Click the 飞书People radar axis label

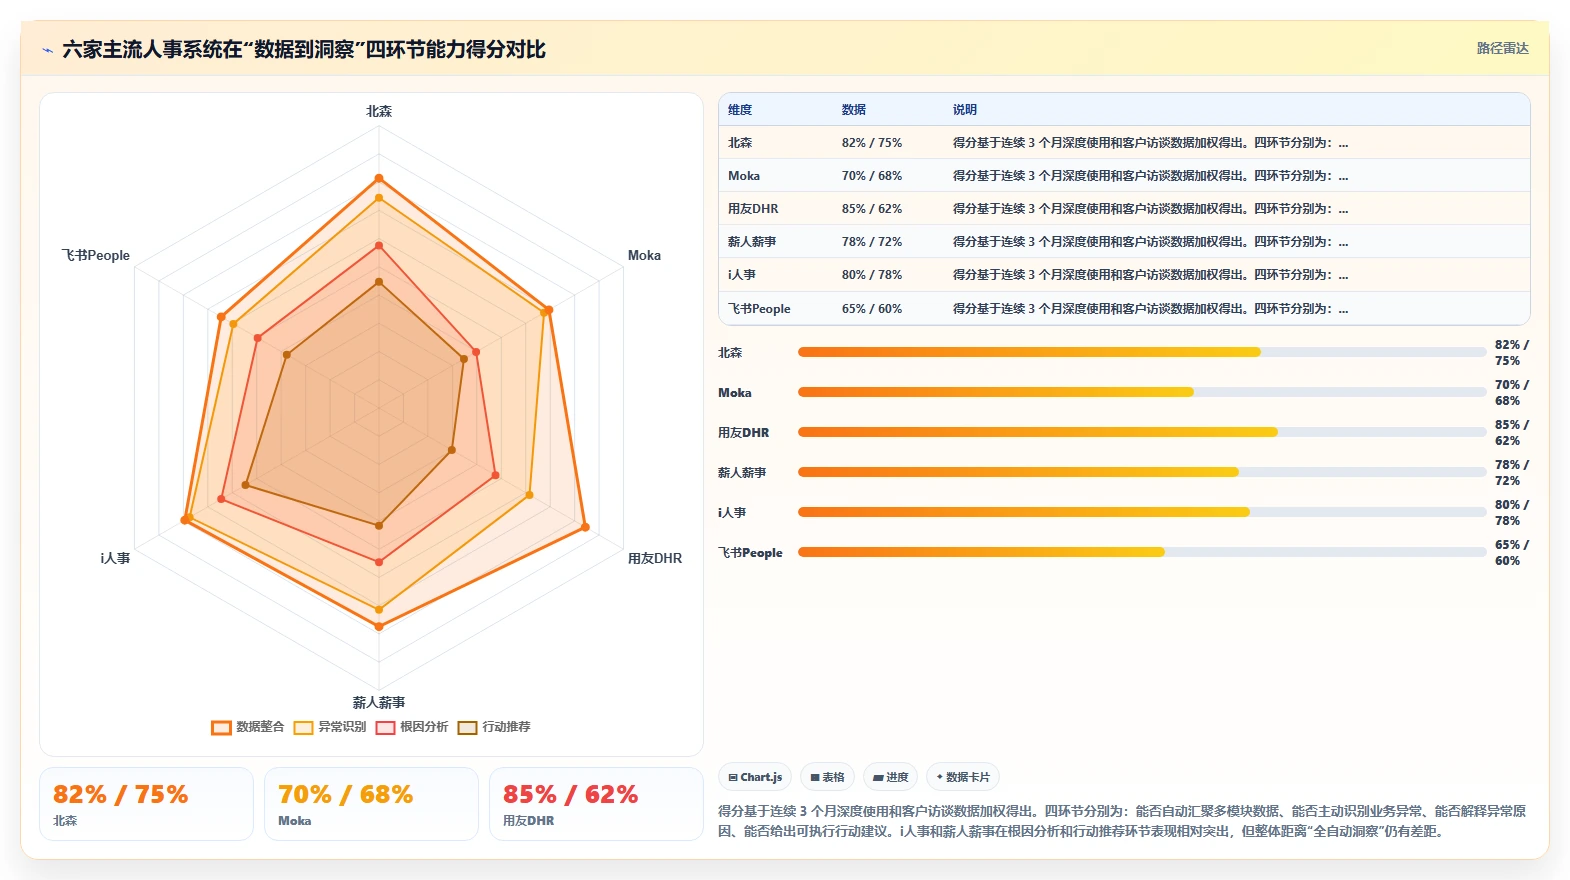click(96, 255)
